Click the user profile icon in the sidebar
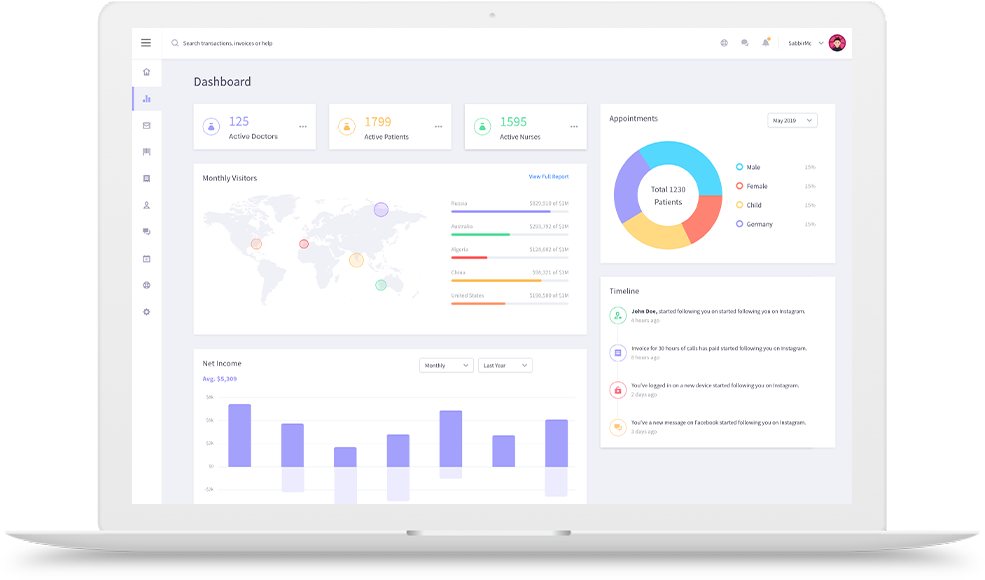The image size is (985, 580). 146,205
